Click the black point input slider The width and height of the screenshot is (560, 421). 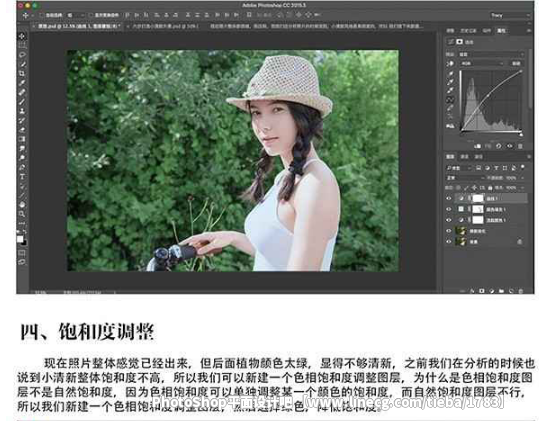click(461, 134)
